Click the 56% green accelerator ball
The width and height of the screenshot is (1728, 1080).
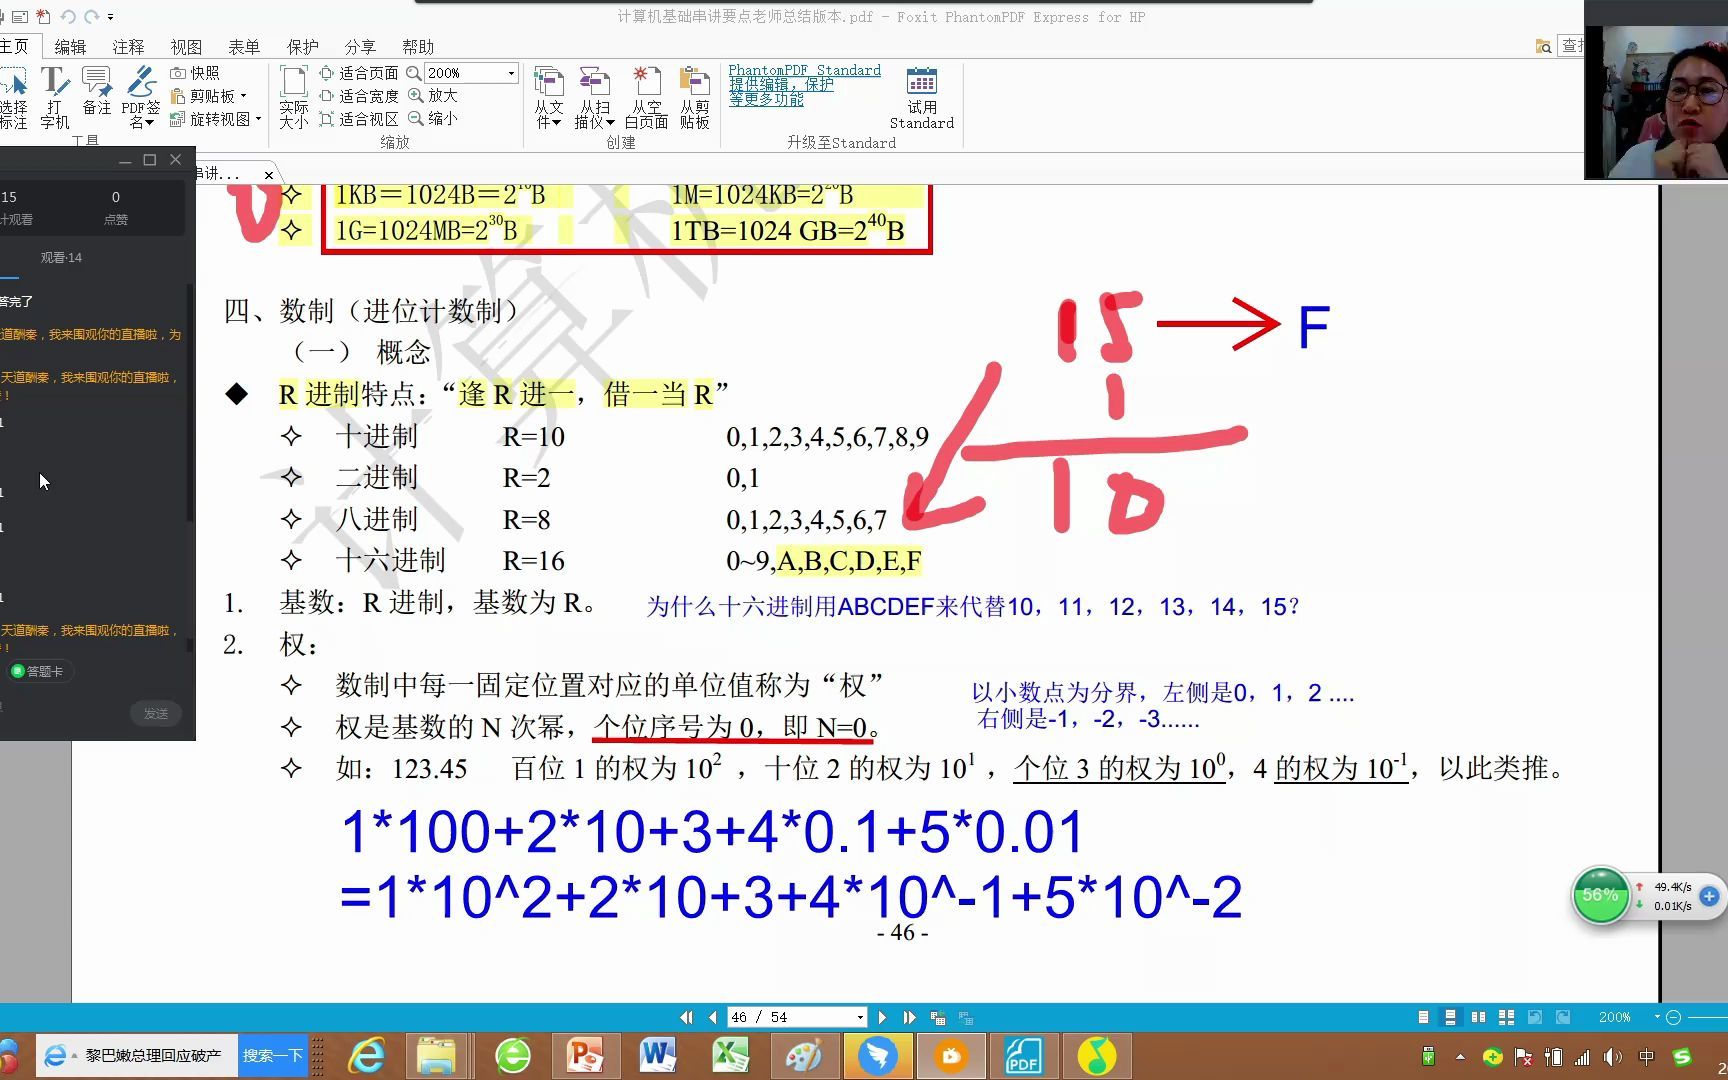[1600, 895]
